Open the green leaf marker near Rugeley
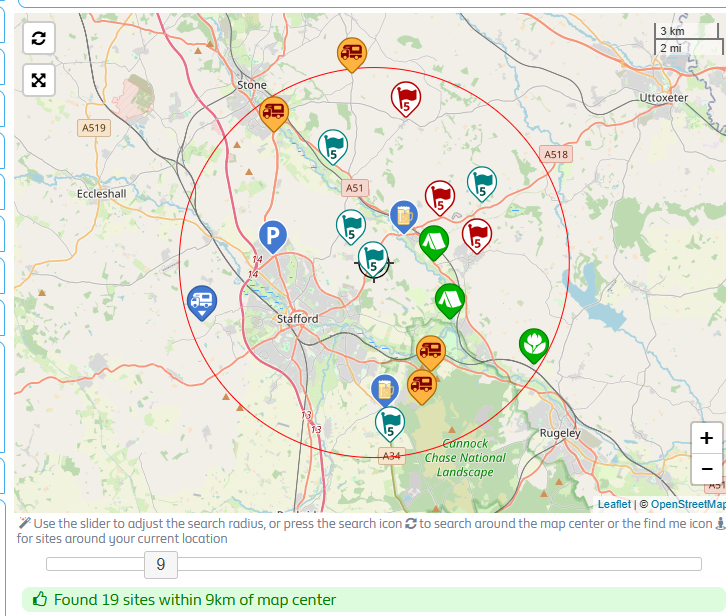 click(535, 344)
